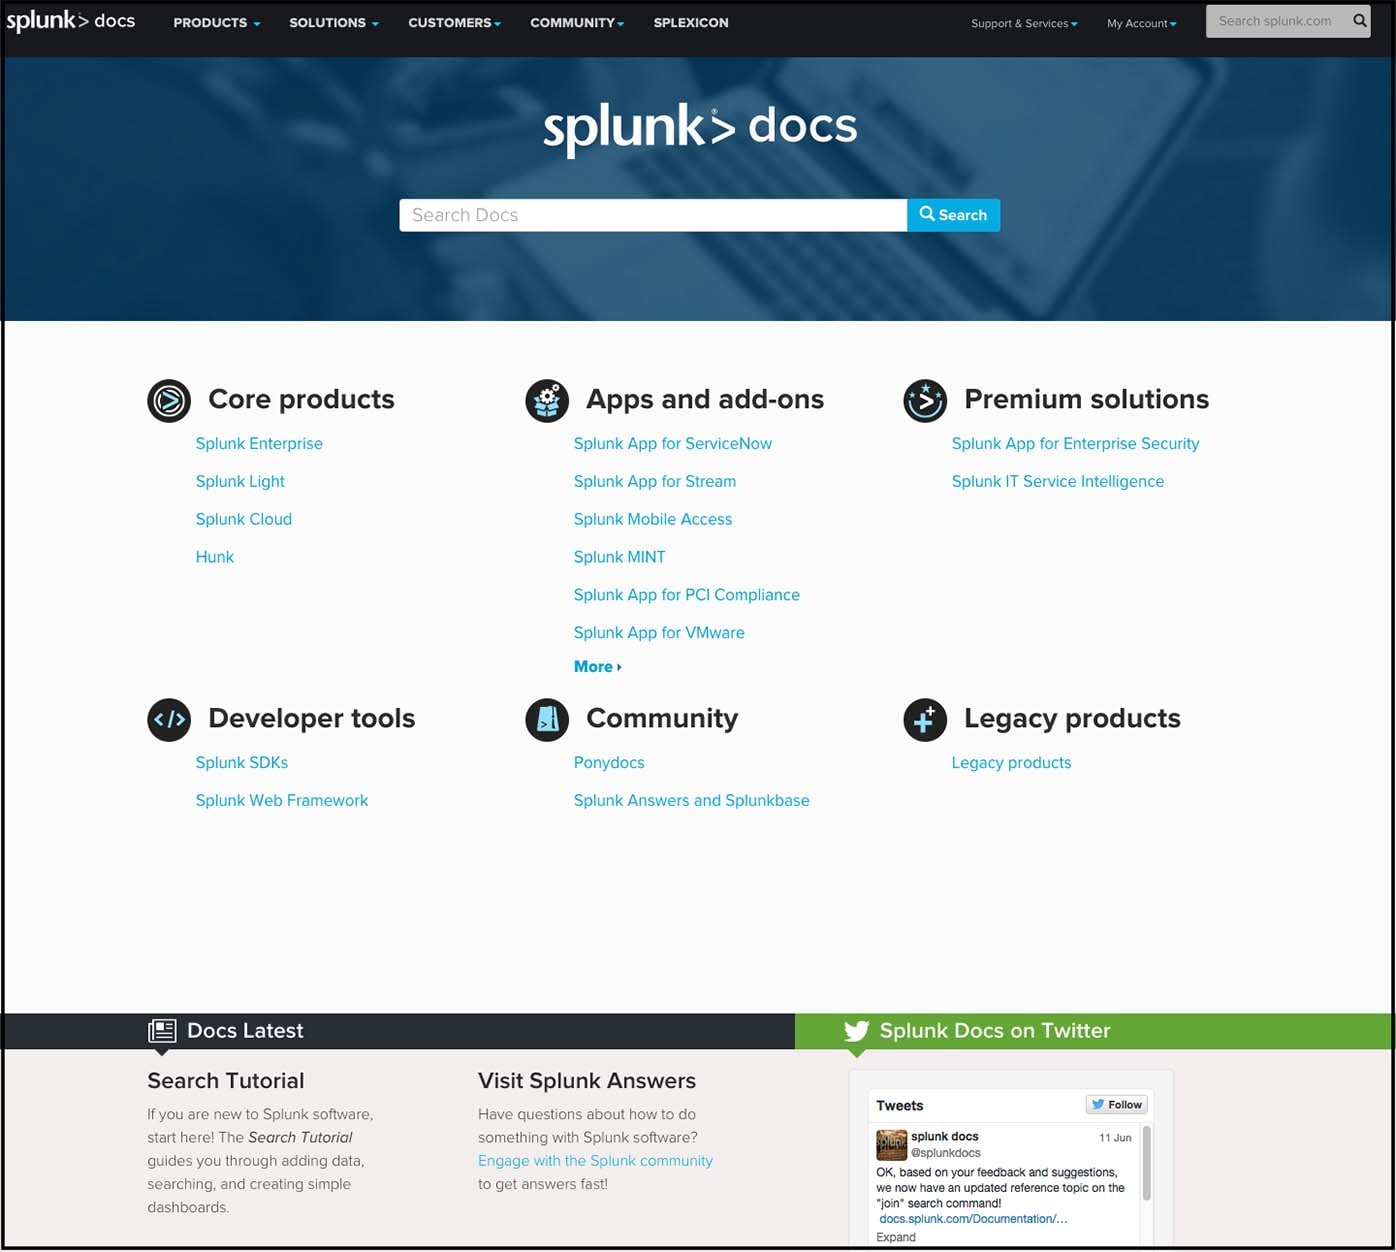This screenshot has height=1252, width=1396.
Task: Open Splunk App for VMware link
Action: (659, 633)
